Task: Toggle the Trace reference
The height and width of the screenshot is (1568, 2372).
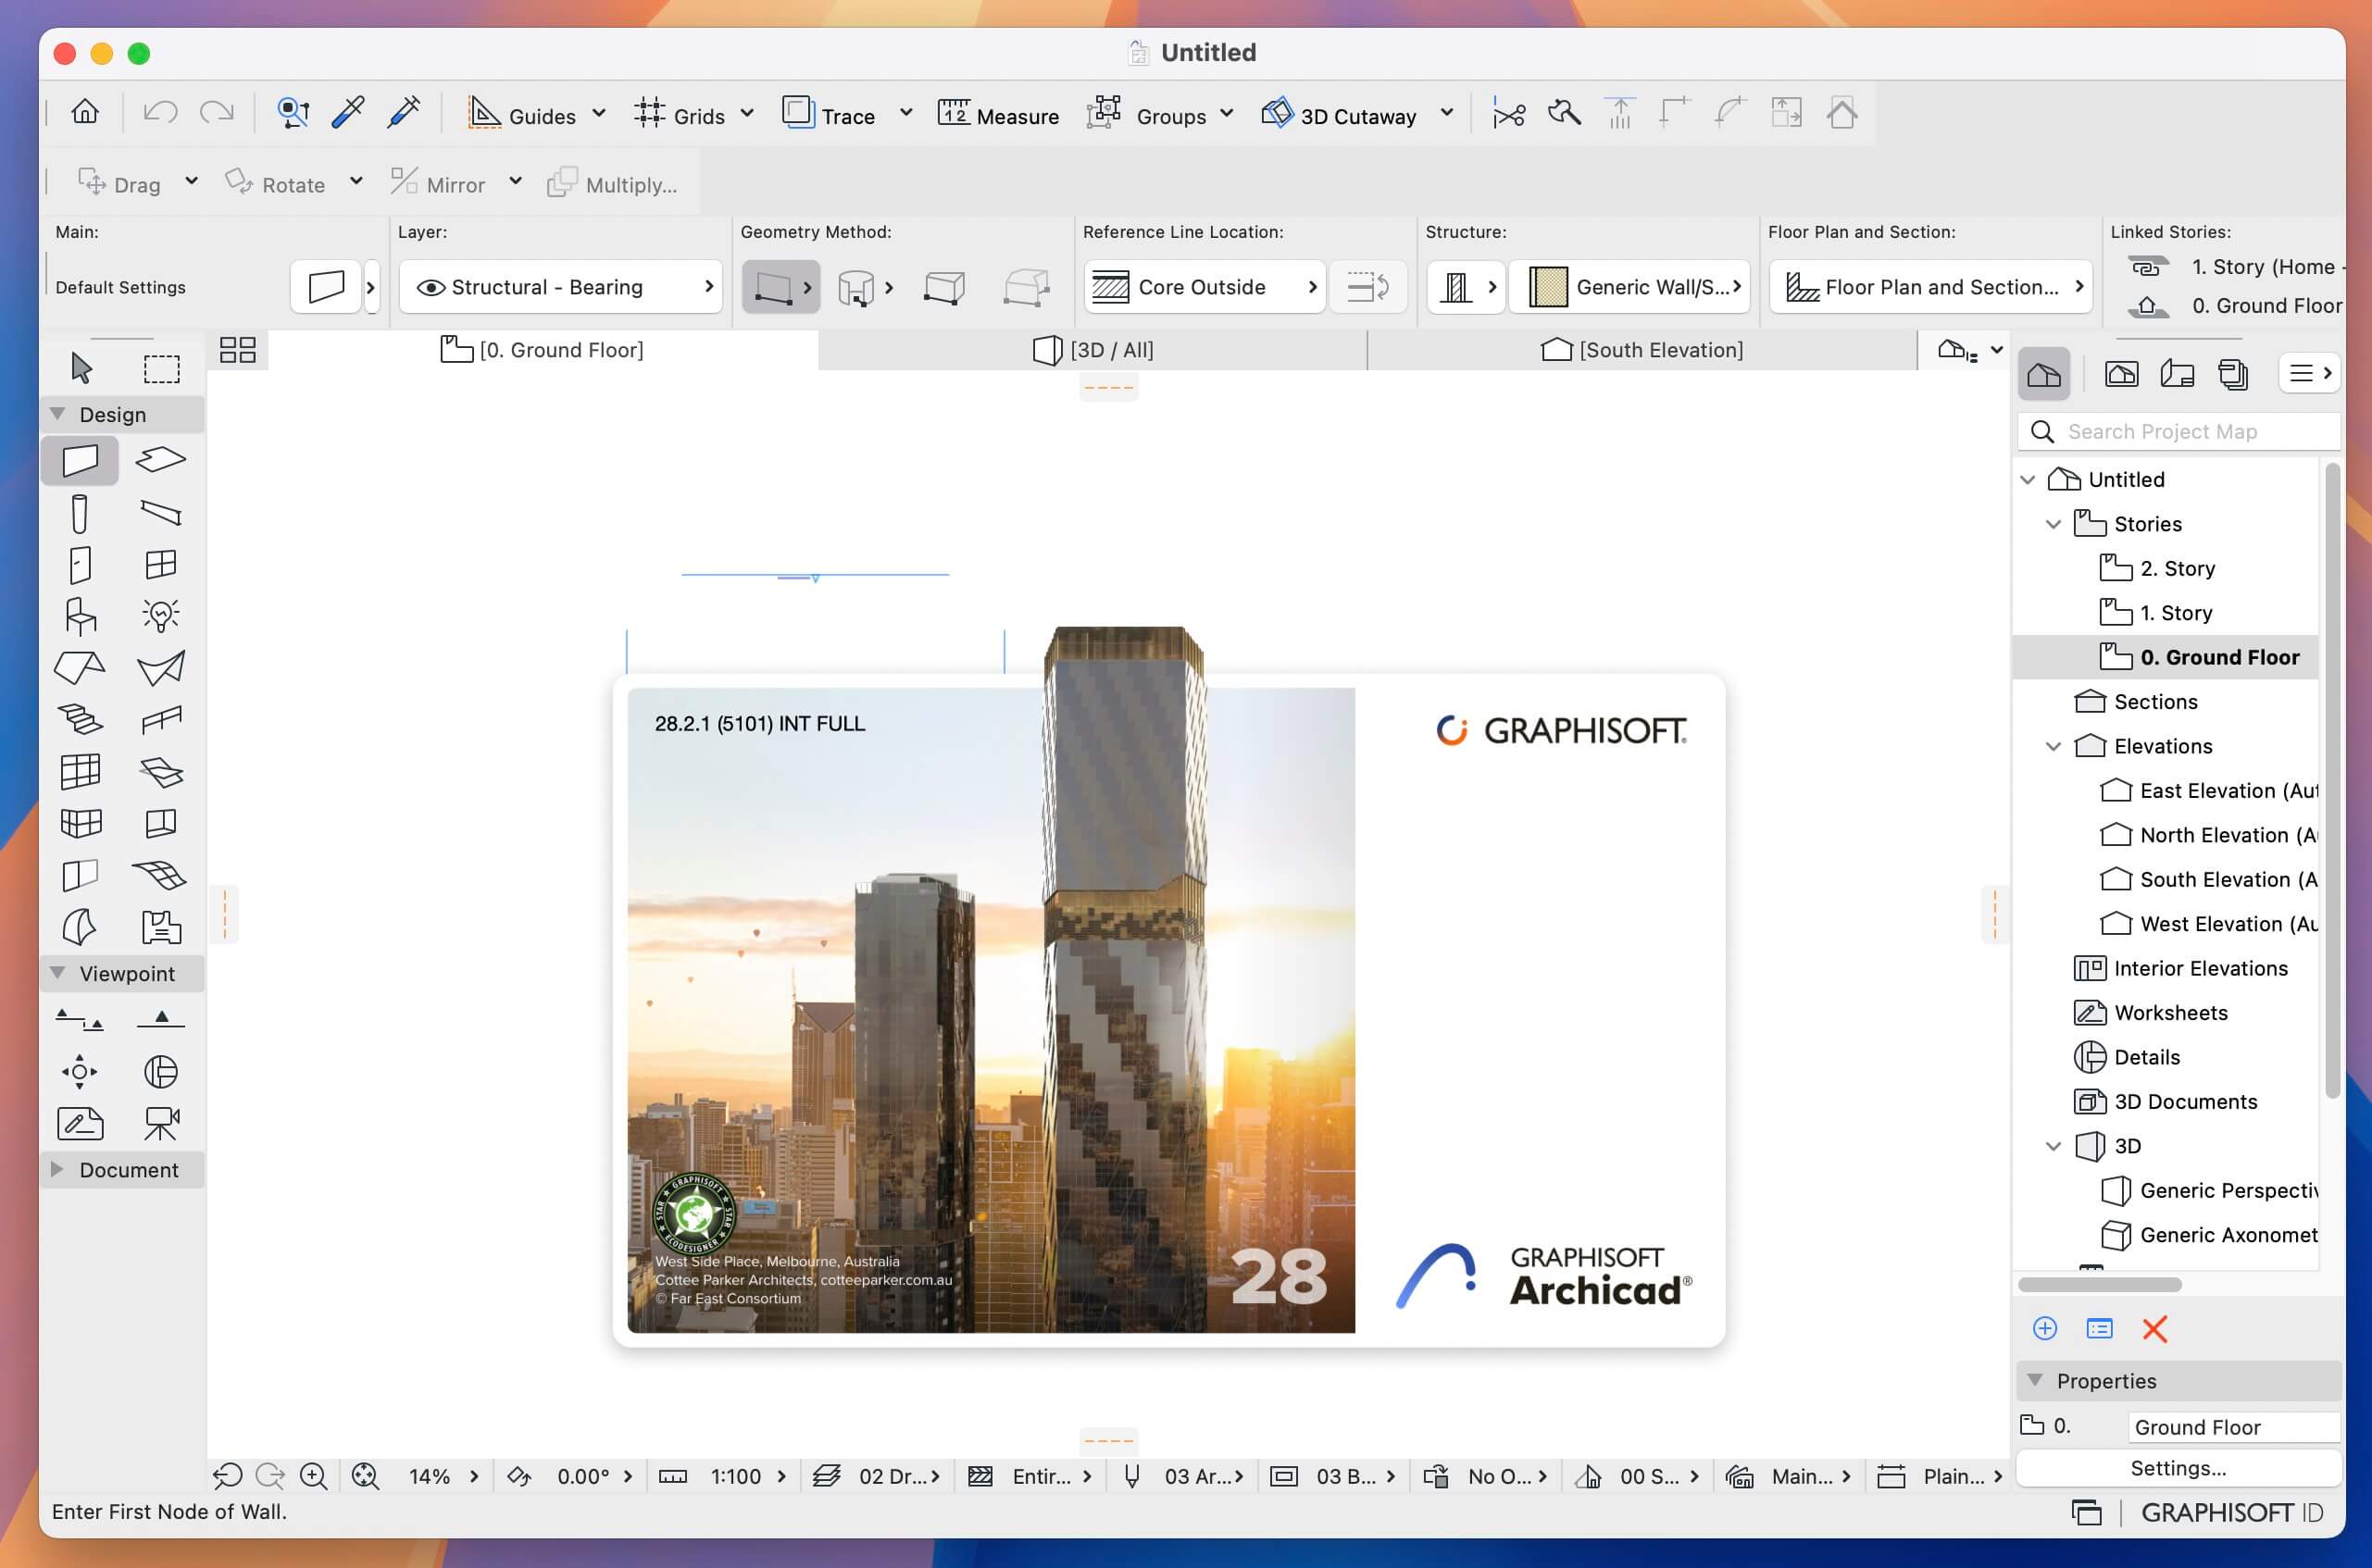Action: tap(828, 114)
